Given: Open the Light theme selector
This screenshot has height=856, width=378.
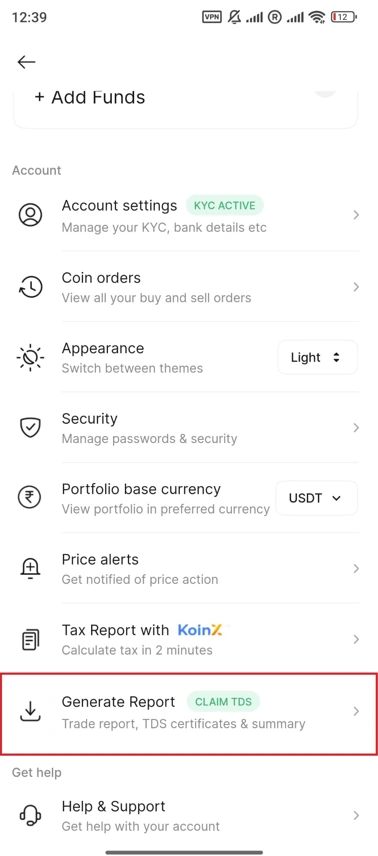Looking at the screenshot, I should click(x=317, y=358).
